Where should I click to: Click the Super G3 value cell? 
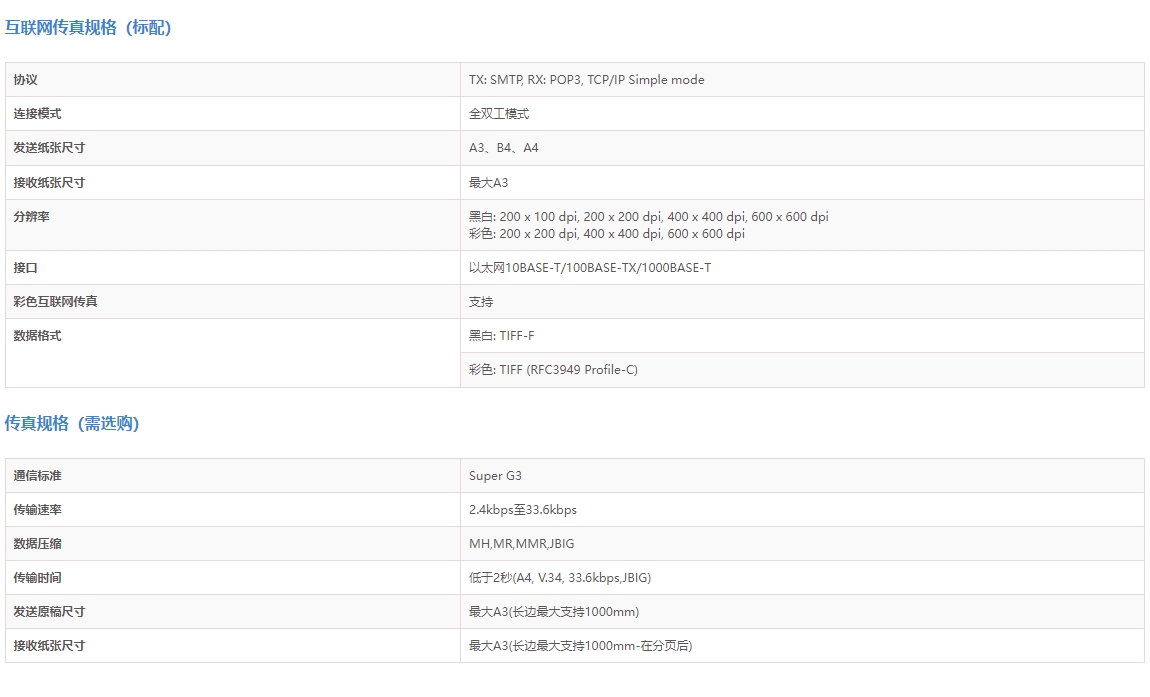(x=495, y=476)
